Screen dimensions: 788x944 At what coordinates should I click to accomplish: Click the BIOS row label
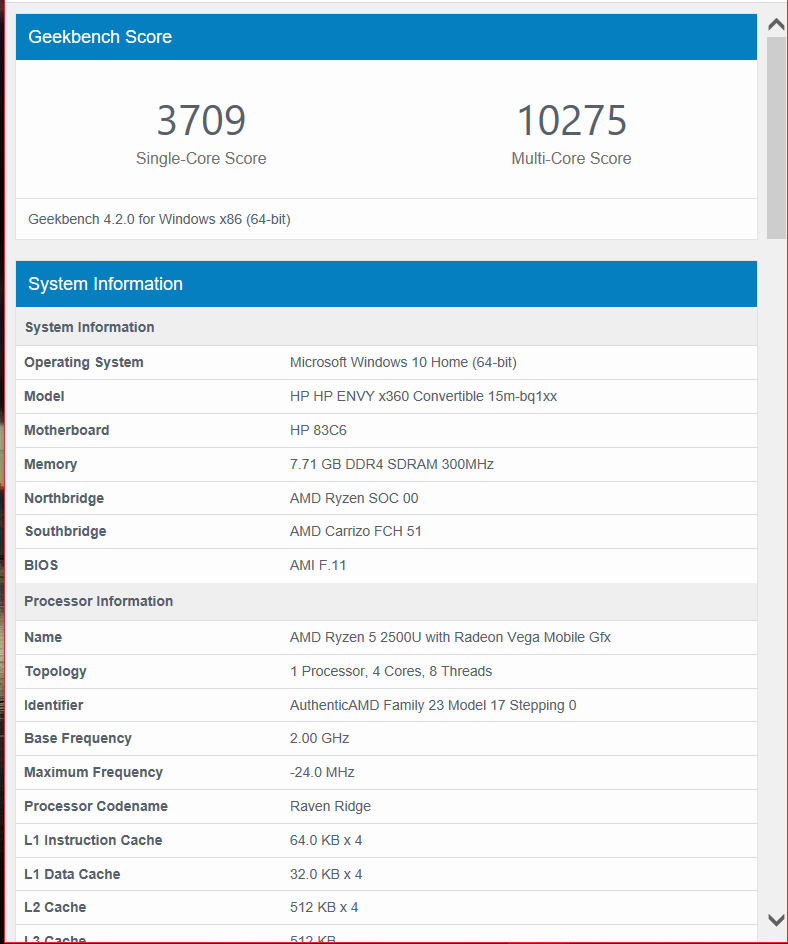click(x=41, y=565)
